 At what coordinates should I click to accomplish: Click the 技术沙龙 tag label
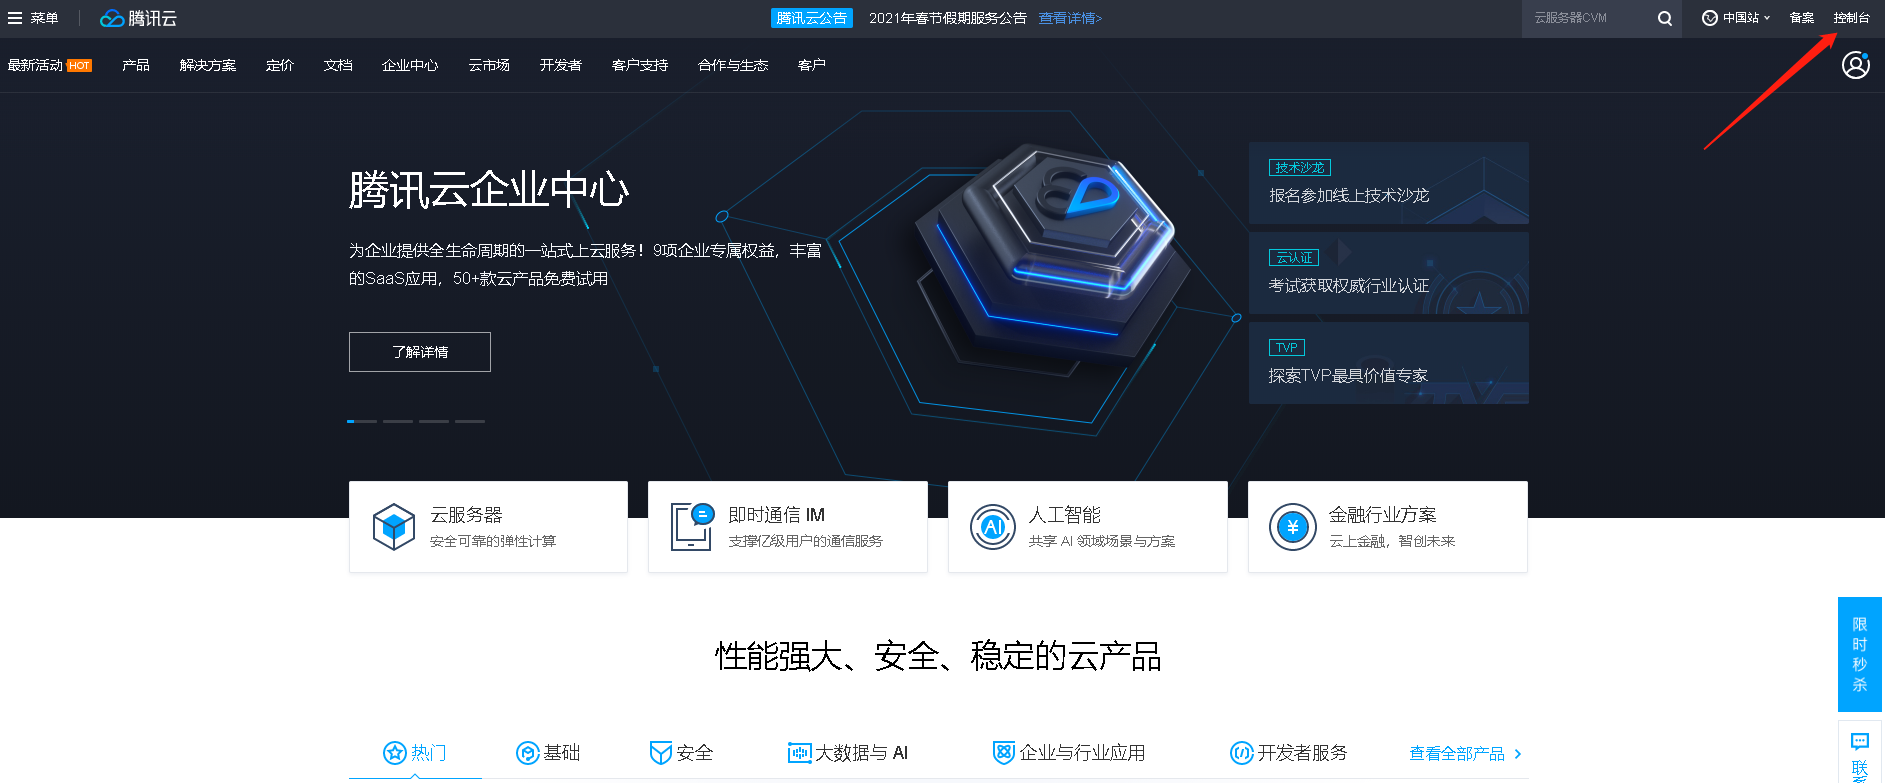click(1300, 168)
